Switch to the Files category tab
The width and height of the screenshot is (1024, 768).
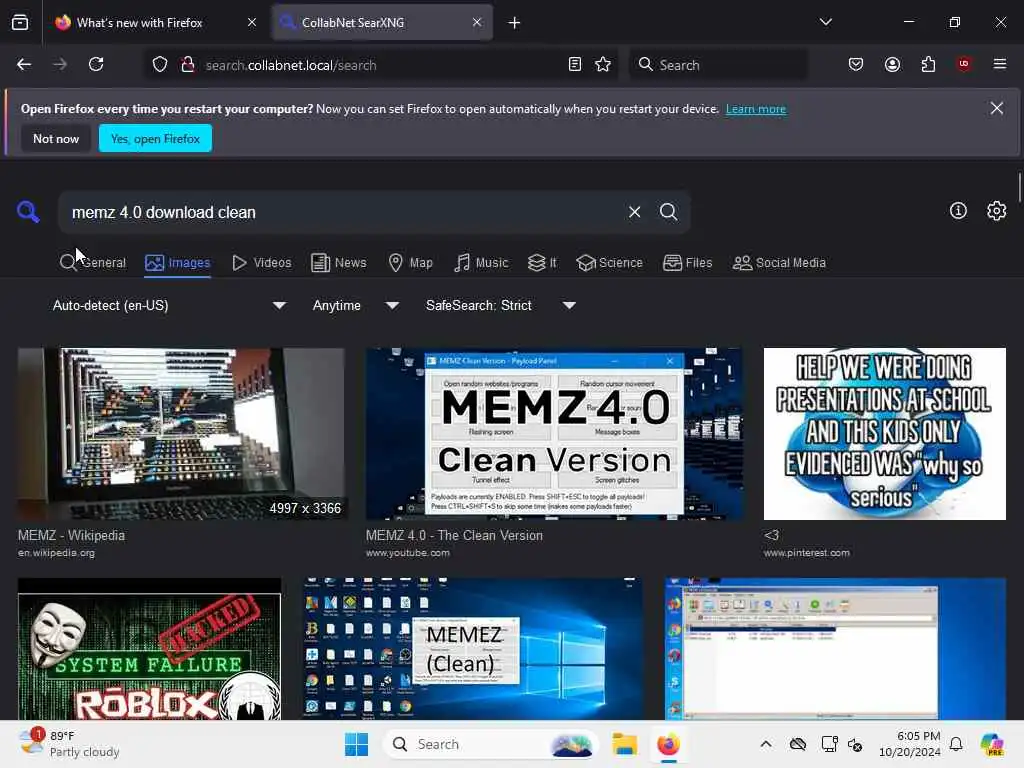[x=687, y=263]
